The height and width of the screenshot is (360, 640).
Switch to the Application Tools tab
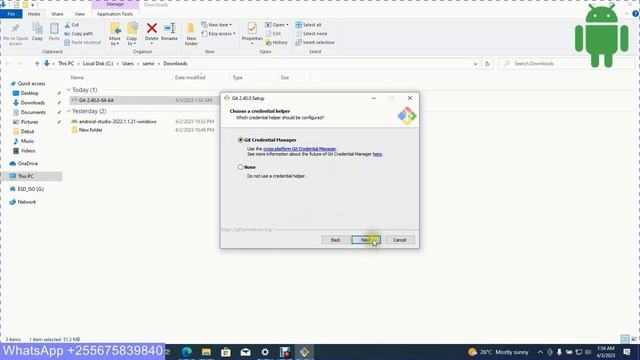115,14
